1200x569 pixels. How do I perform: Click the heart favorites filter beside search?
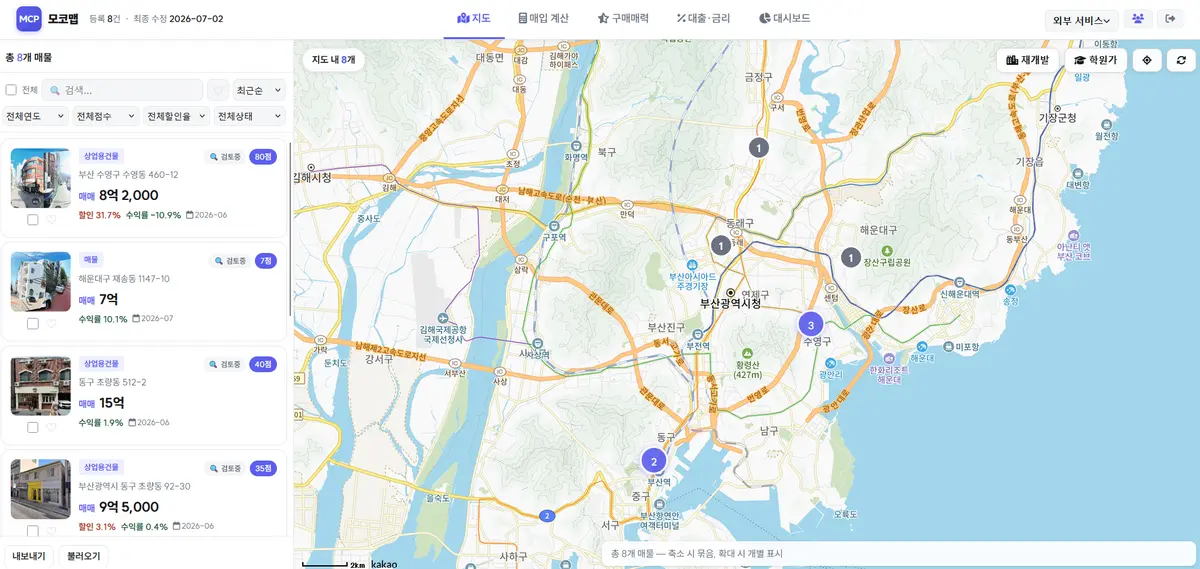click(x=218, y=90)
